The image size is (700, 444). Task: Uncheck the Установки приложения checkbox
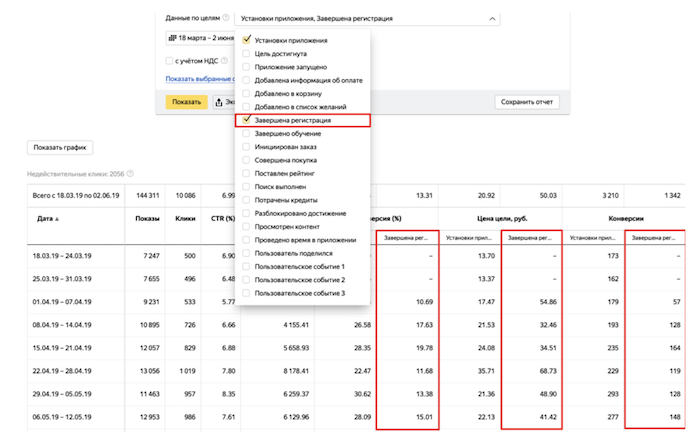pos(246,40)
